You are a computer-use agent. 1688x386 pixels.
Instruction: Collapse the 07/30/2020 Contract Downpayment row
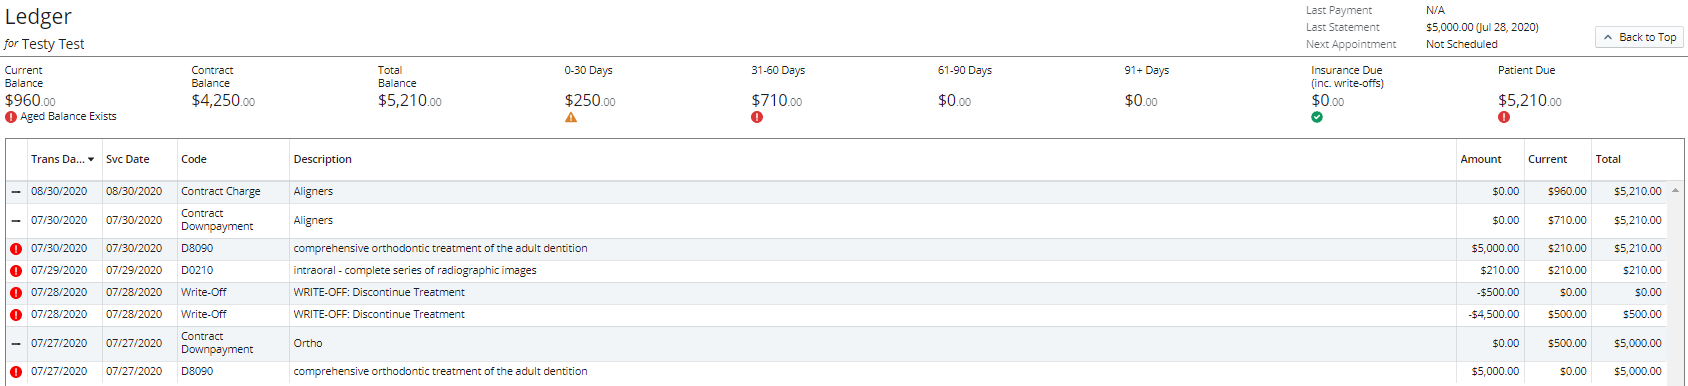(x=16, y=221)
